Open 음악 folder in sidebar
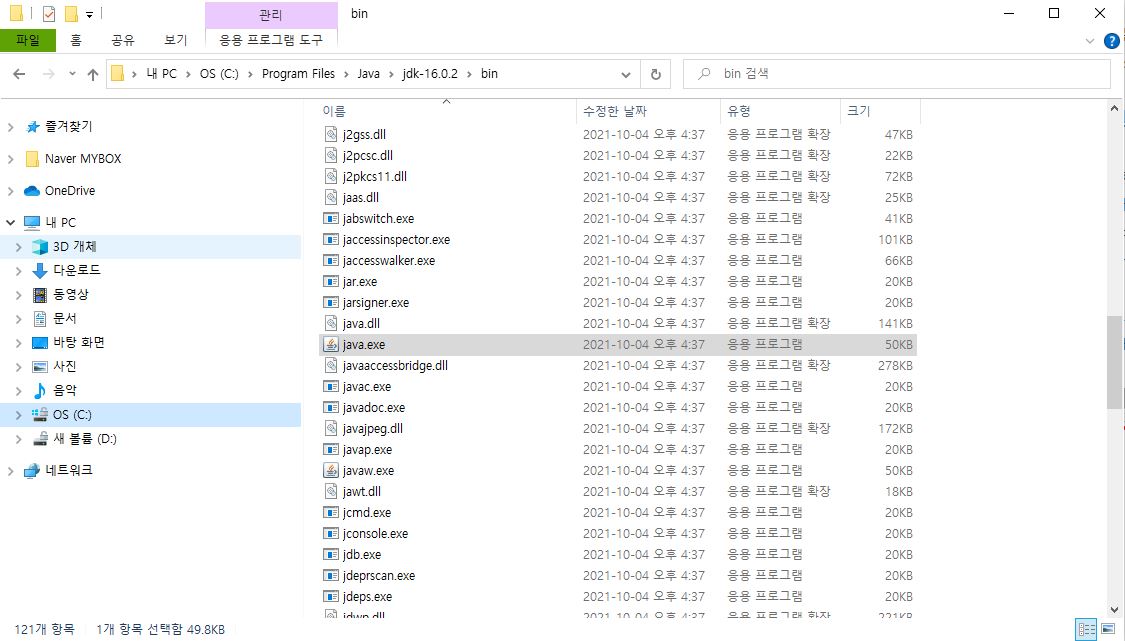This screenshot has width=1125, height=641. click(x=65, y=390)
